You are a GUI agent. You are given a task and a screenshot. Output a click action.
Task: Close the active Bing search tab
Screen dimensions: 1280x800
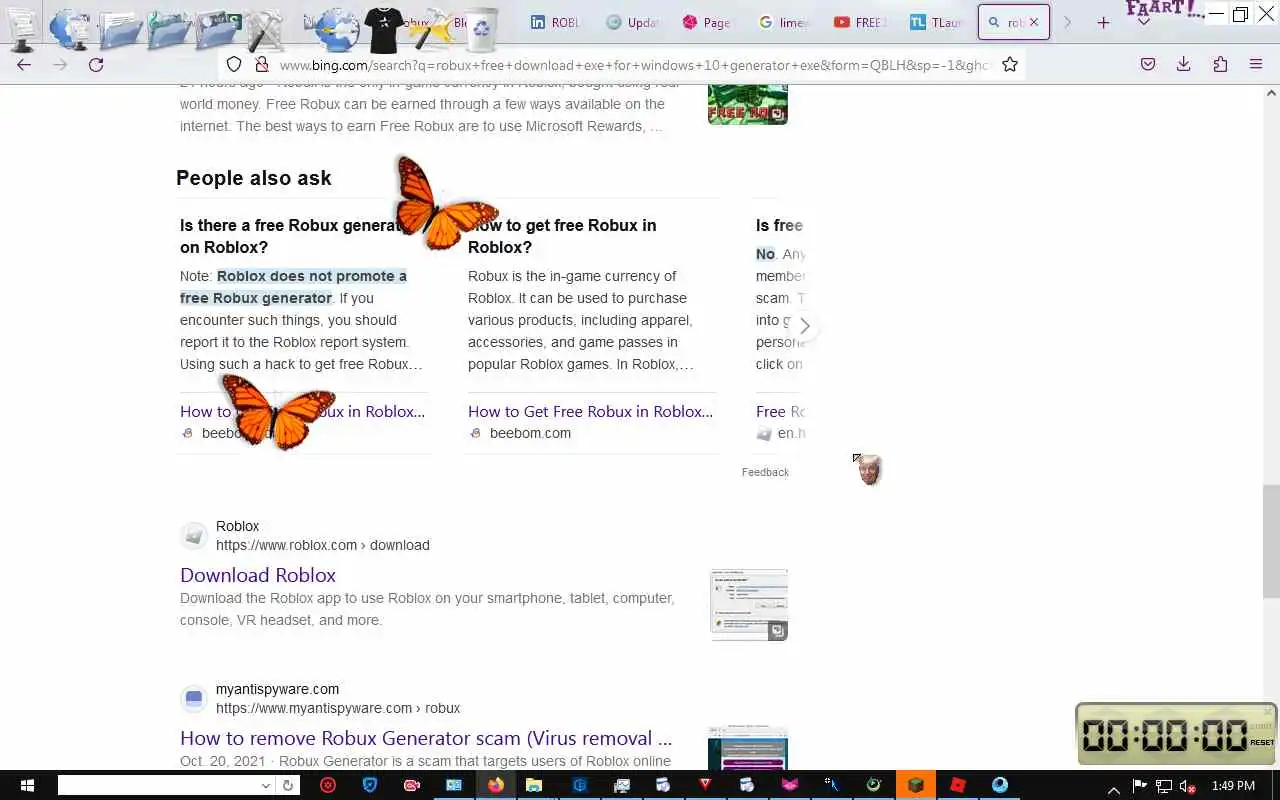(x=1034, y=22)
